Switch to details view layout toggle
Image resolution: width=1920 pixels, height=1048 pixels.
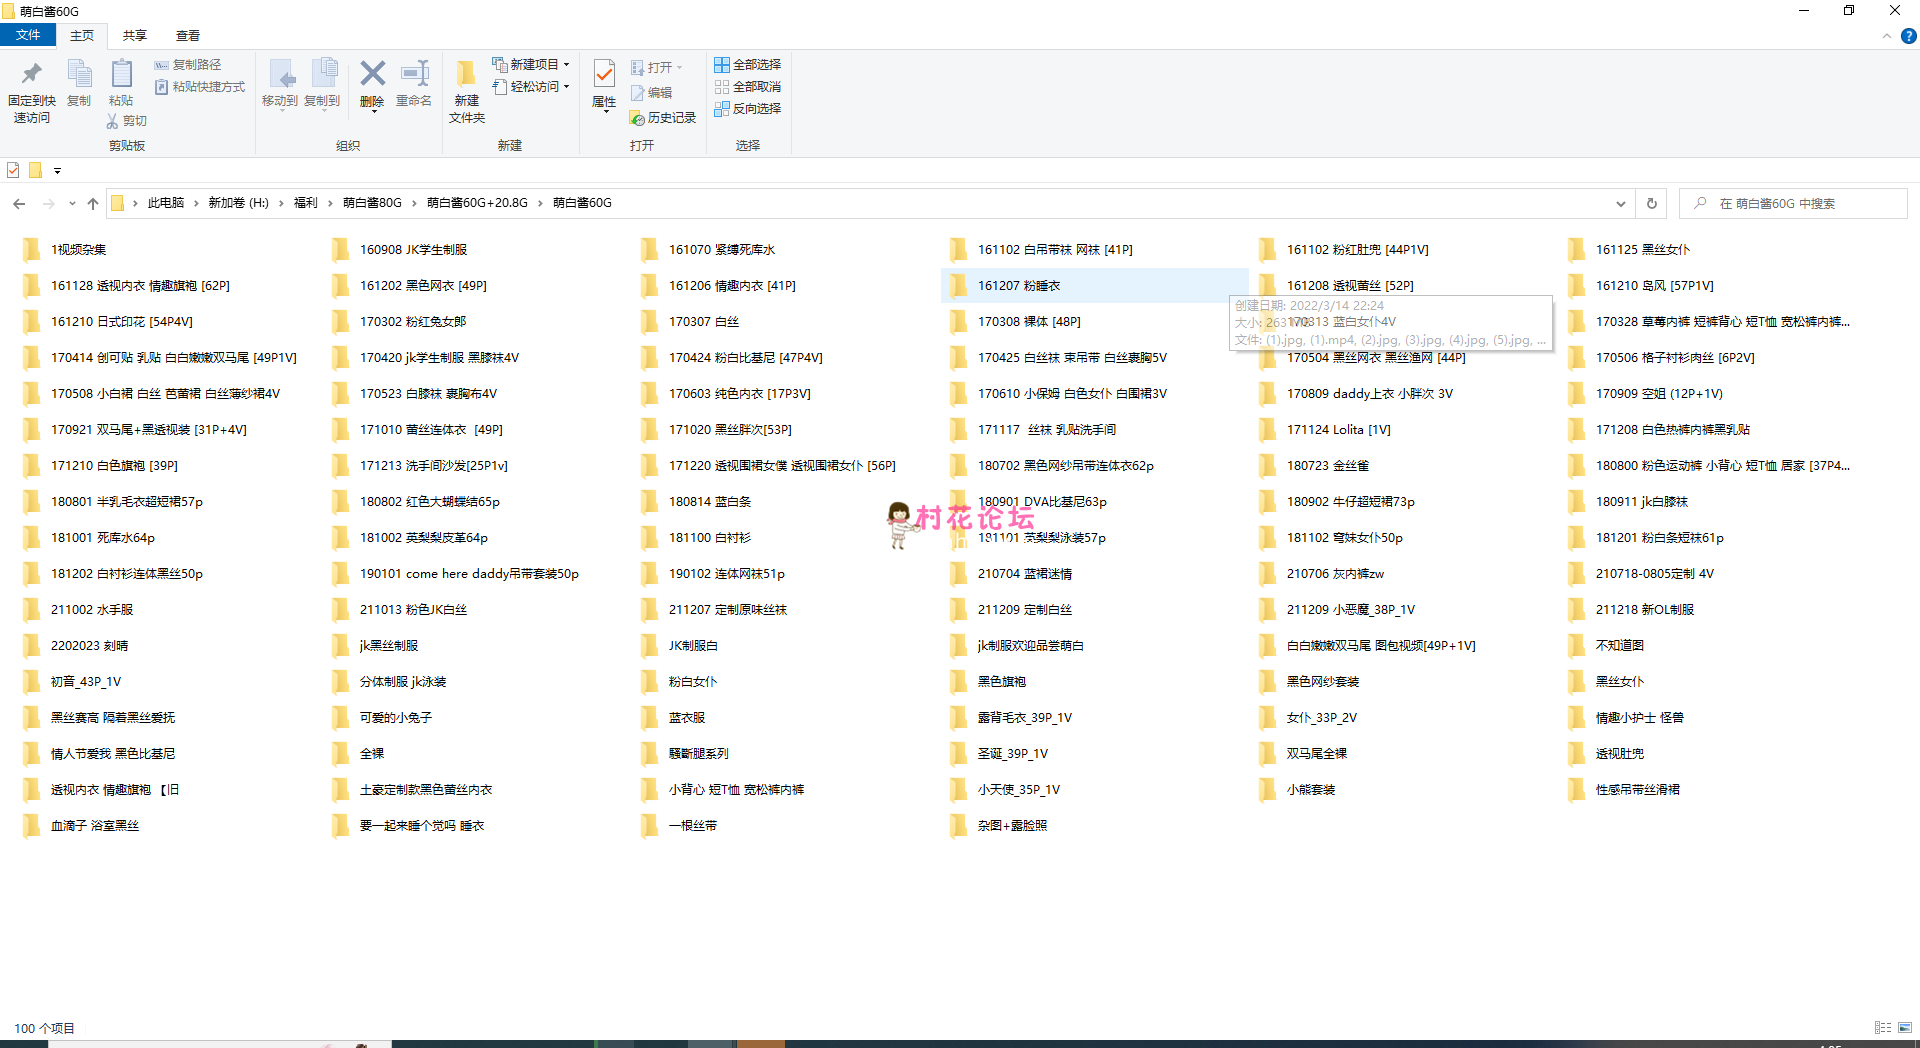(x=1882, y=1028)
